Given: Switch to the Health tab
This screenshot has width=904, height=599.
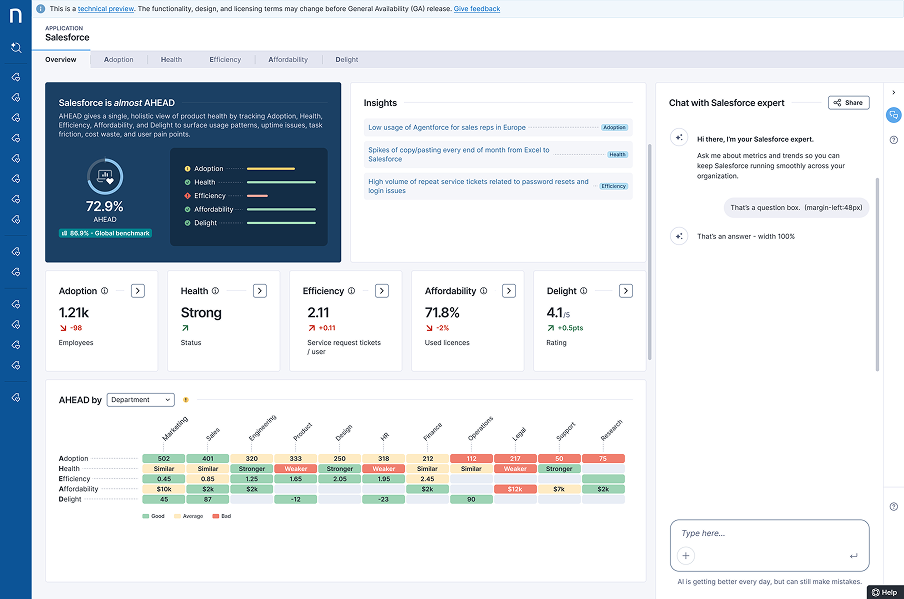Looking at the screenshot, I should 171,59.
